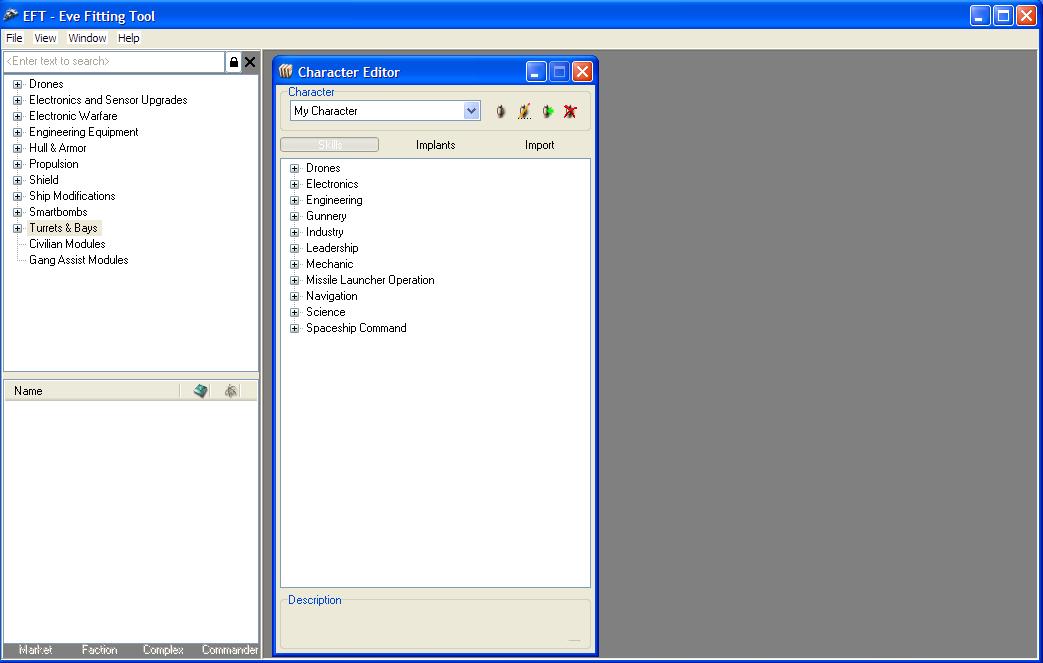The height and width of the screenshot is (663, 1043).
Task: Open the Help menu
Action: click(128, 38)
